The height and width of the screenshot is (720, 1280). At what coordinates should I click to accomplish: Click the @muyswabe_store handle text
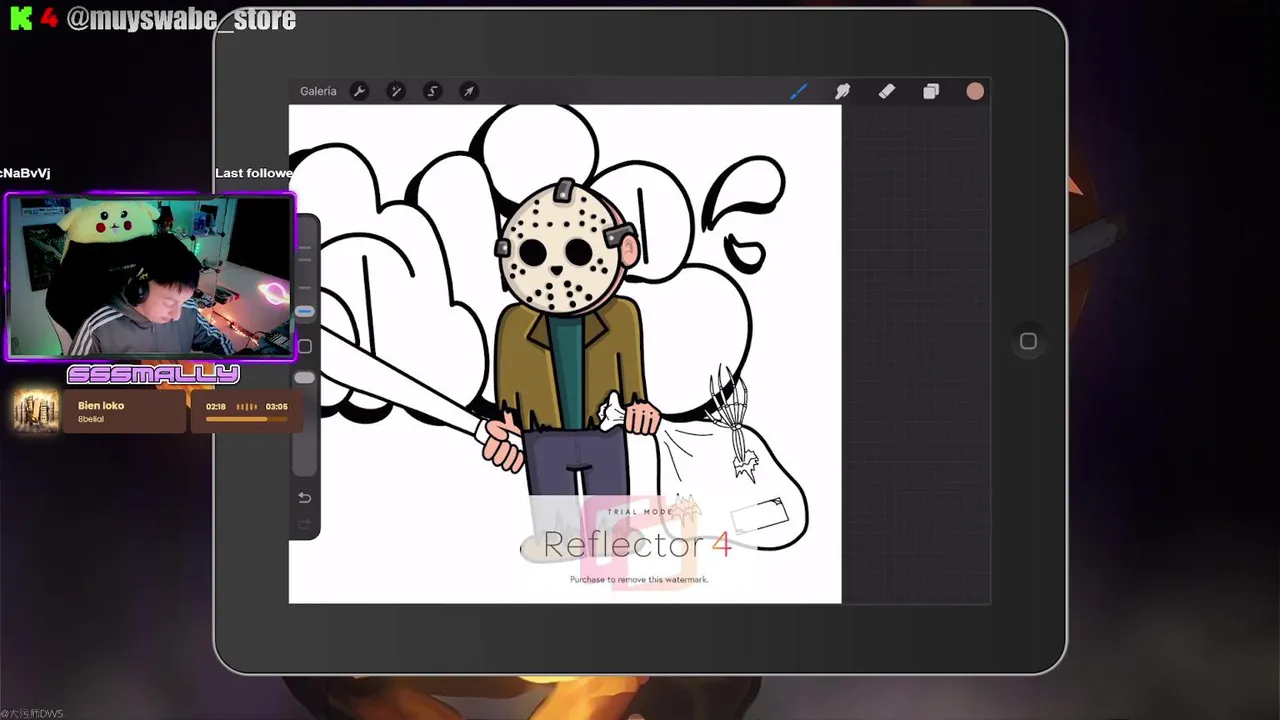coord(181,19)
